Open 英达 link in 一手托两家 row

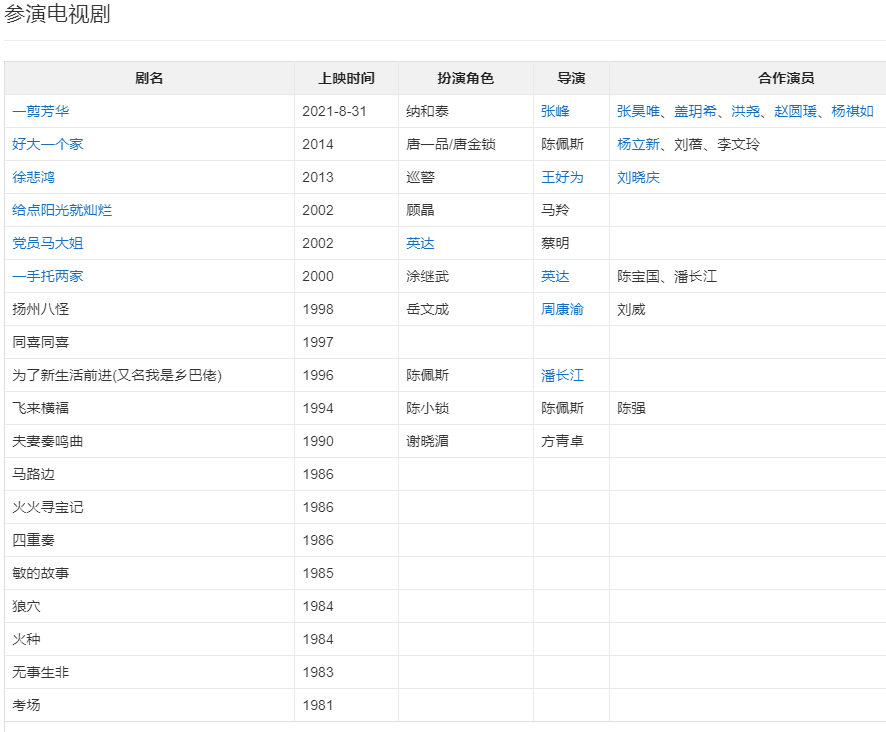(x=555, y=276)
